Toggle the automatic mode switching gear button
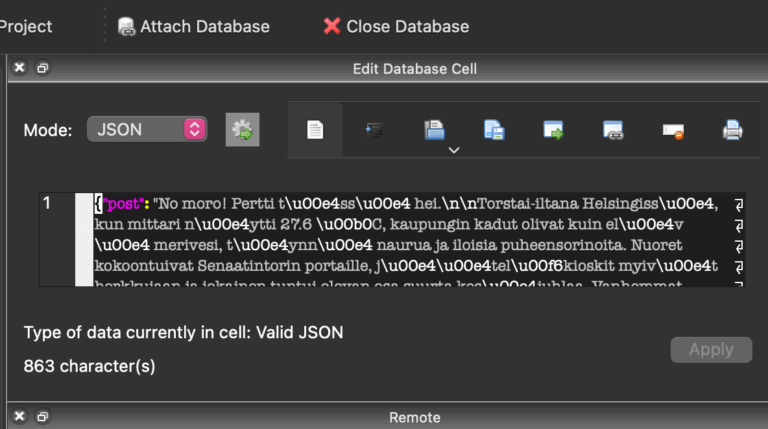Viewport: 768px width, 429px height. pyautogui.click(x=242, y=129)
